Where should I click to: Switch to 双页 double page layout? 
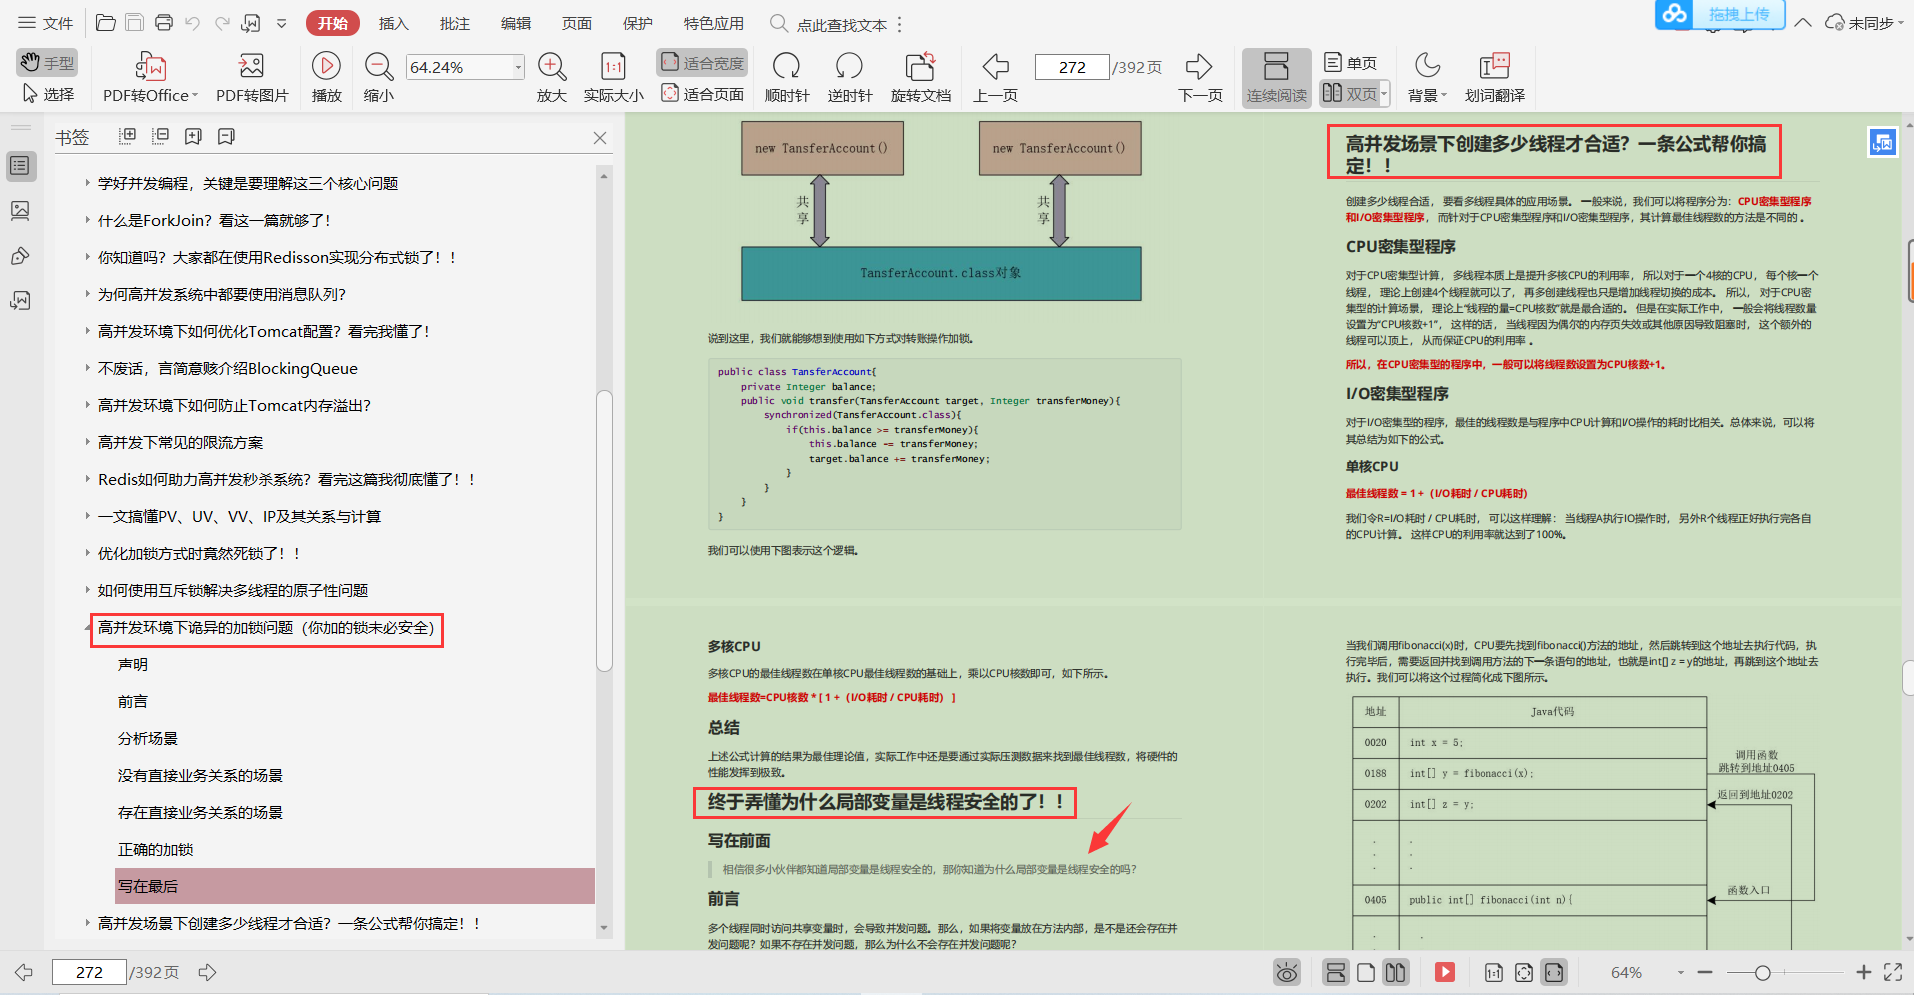1348,94
